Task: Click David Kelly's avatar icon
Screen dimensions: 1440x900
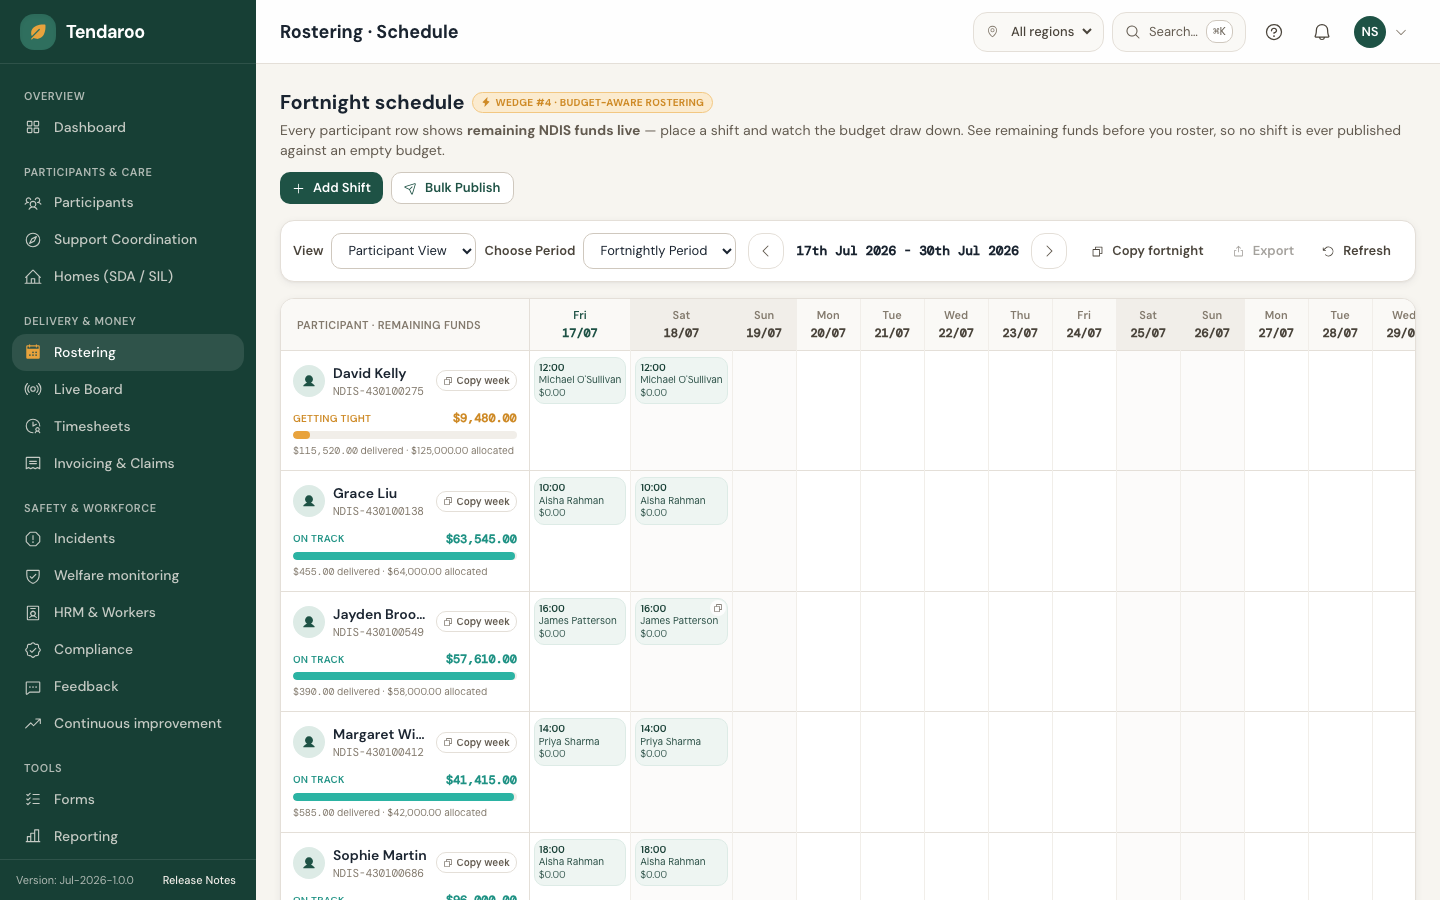Action: click(309, 381)
